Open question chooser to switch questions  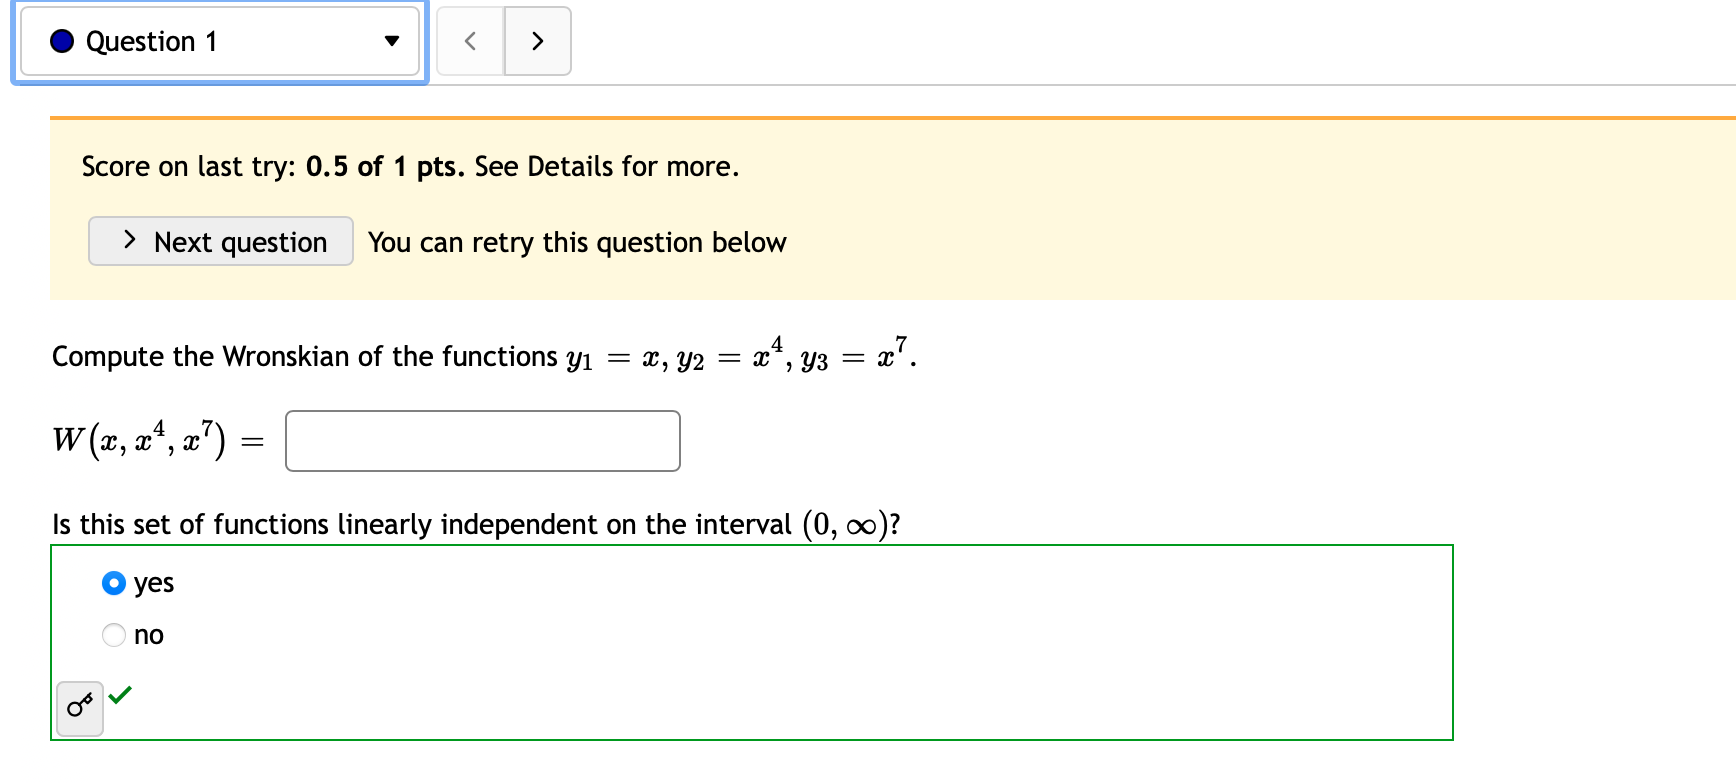click(219, 41)
